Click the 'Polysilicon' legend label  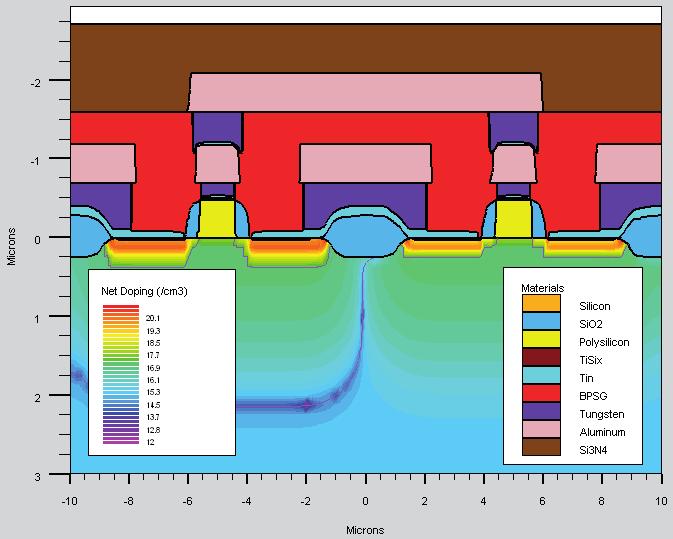[x=604, y=342]
